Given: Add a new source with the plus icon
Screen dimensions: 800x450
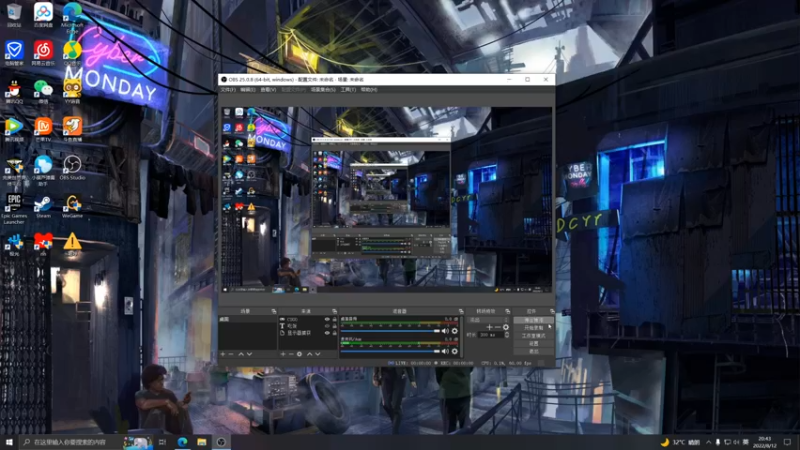Looking at the screenshot, I should 283,354.
